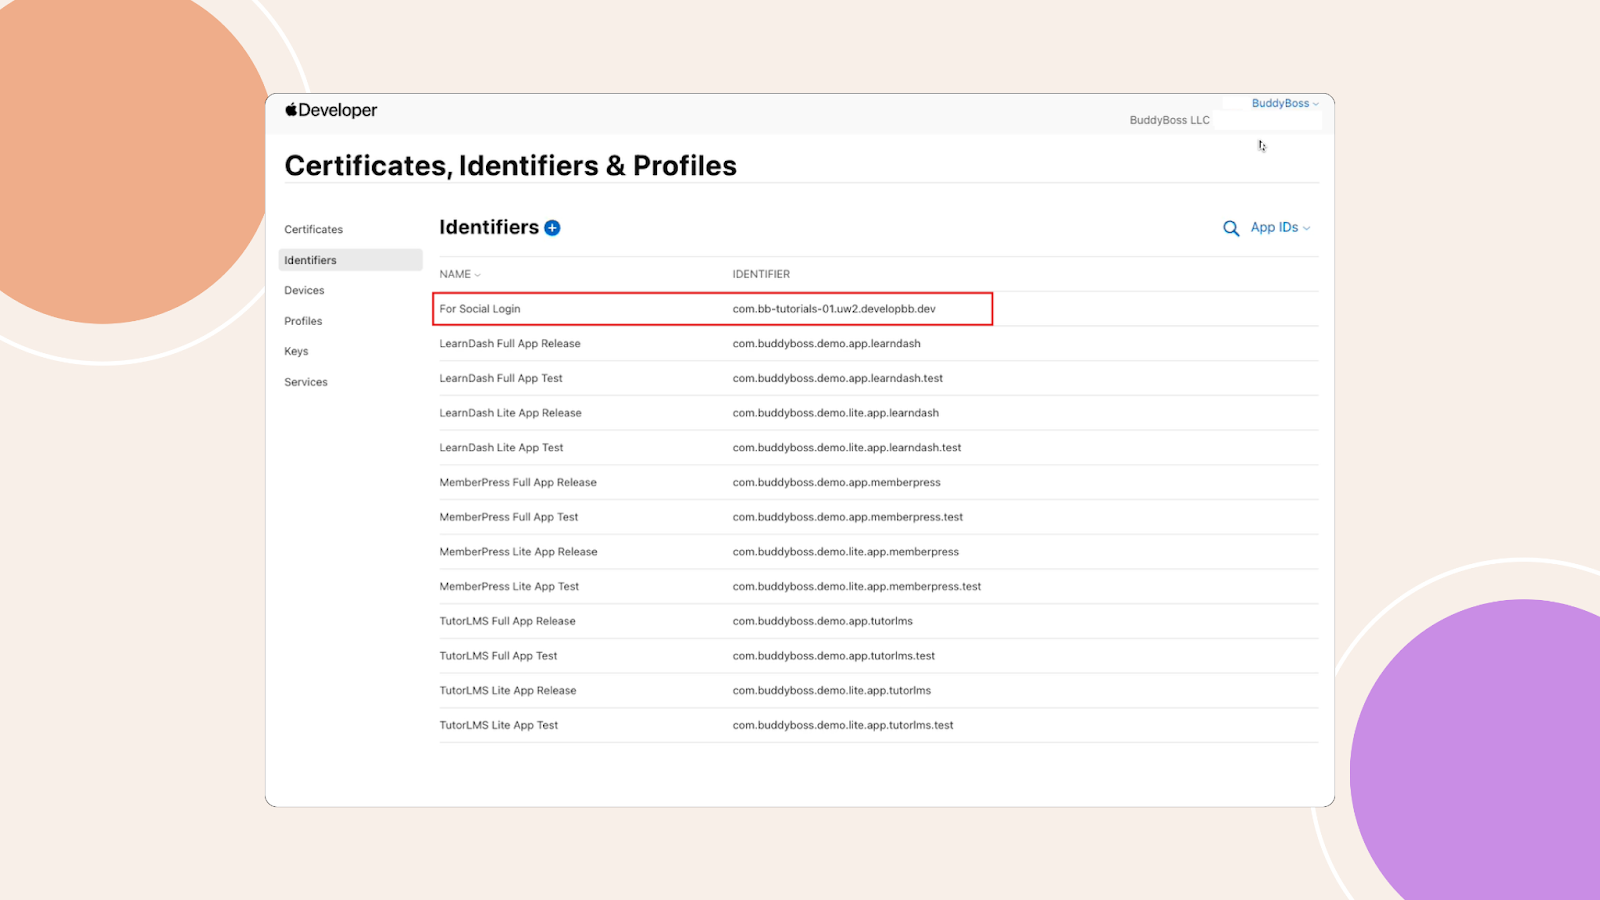Viewport: 1600px width, 900px height.
Task: Open Devices in the sidebar
Action: tap(304, 291)
